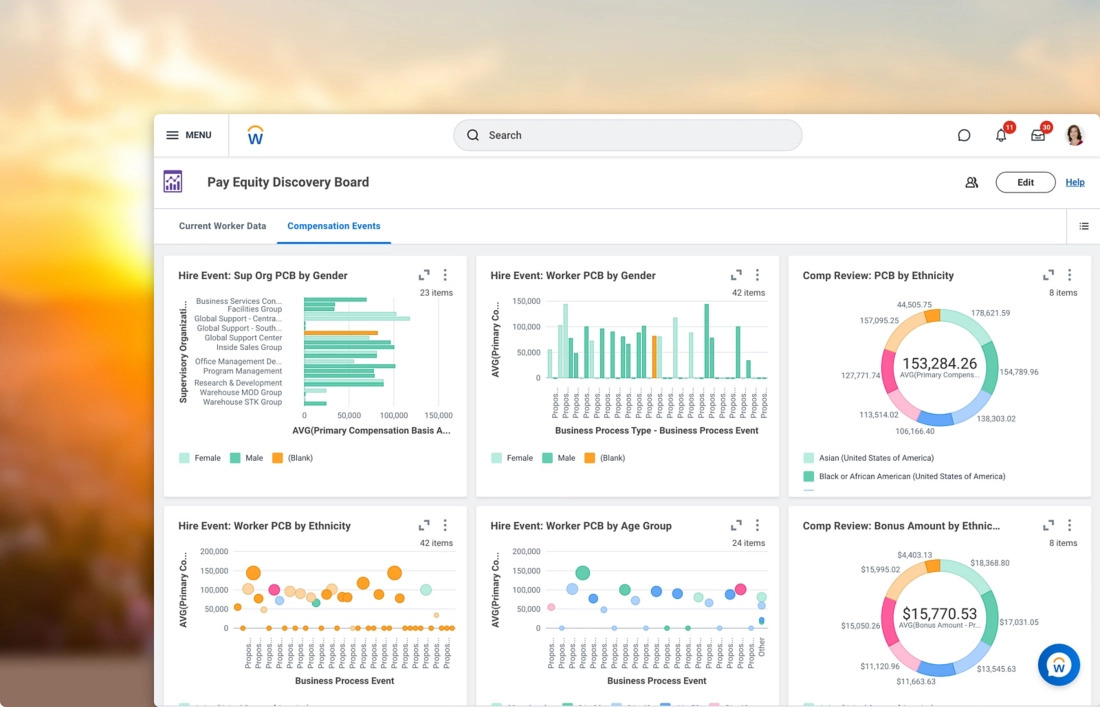This screenshot has height=707, width=1100.
Task: Open the Workday inbox with 30 items
Action: pyautogui.click(x=1037, y=135)
